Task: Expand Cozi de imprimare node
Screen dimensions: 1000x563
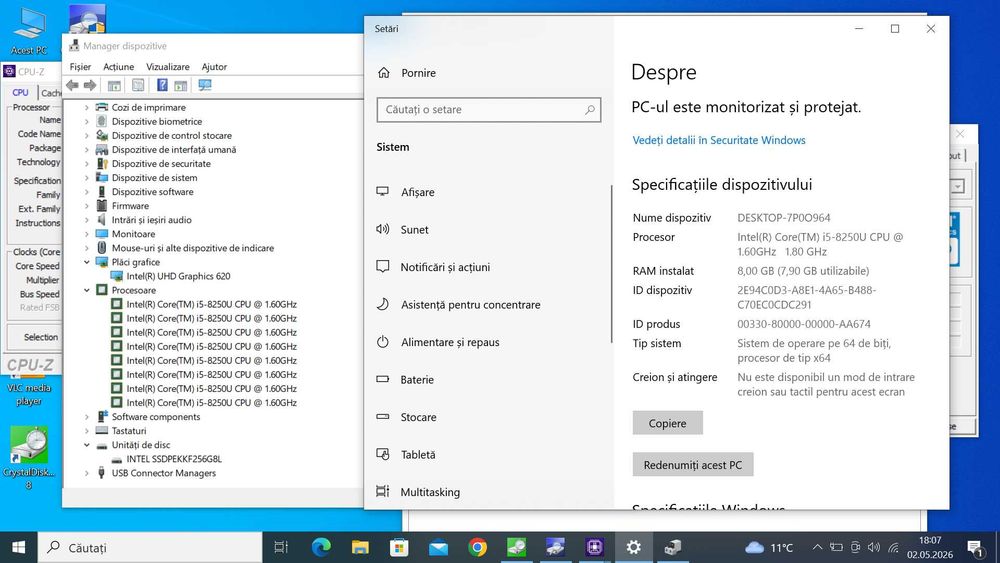Action: (x=87, y=108)
